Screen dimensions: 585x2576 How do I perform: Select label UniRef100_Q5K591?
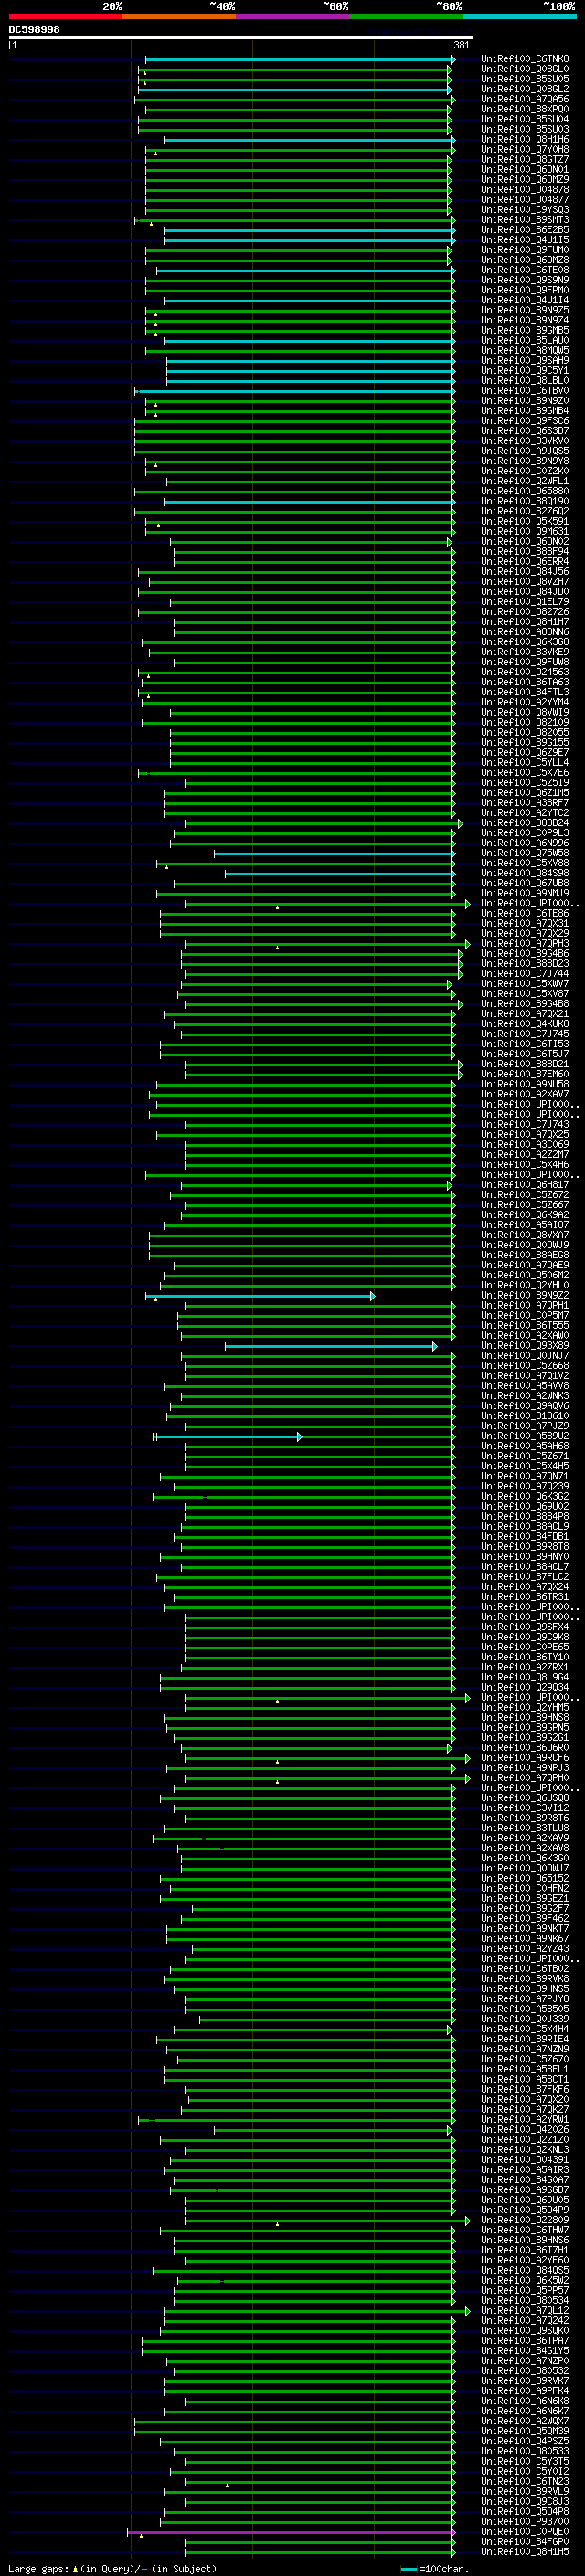[x=525, y=521]
